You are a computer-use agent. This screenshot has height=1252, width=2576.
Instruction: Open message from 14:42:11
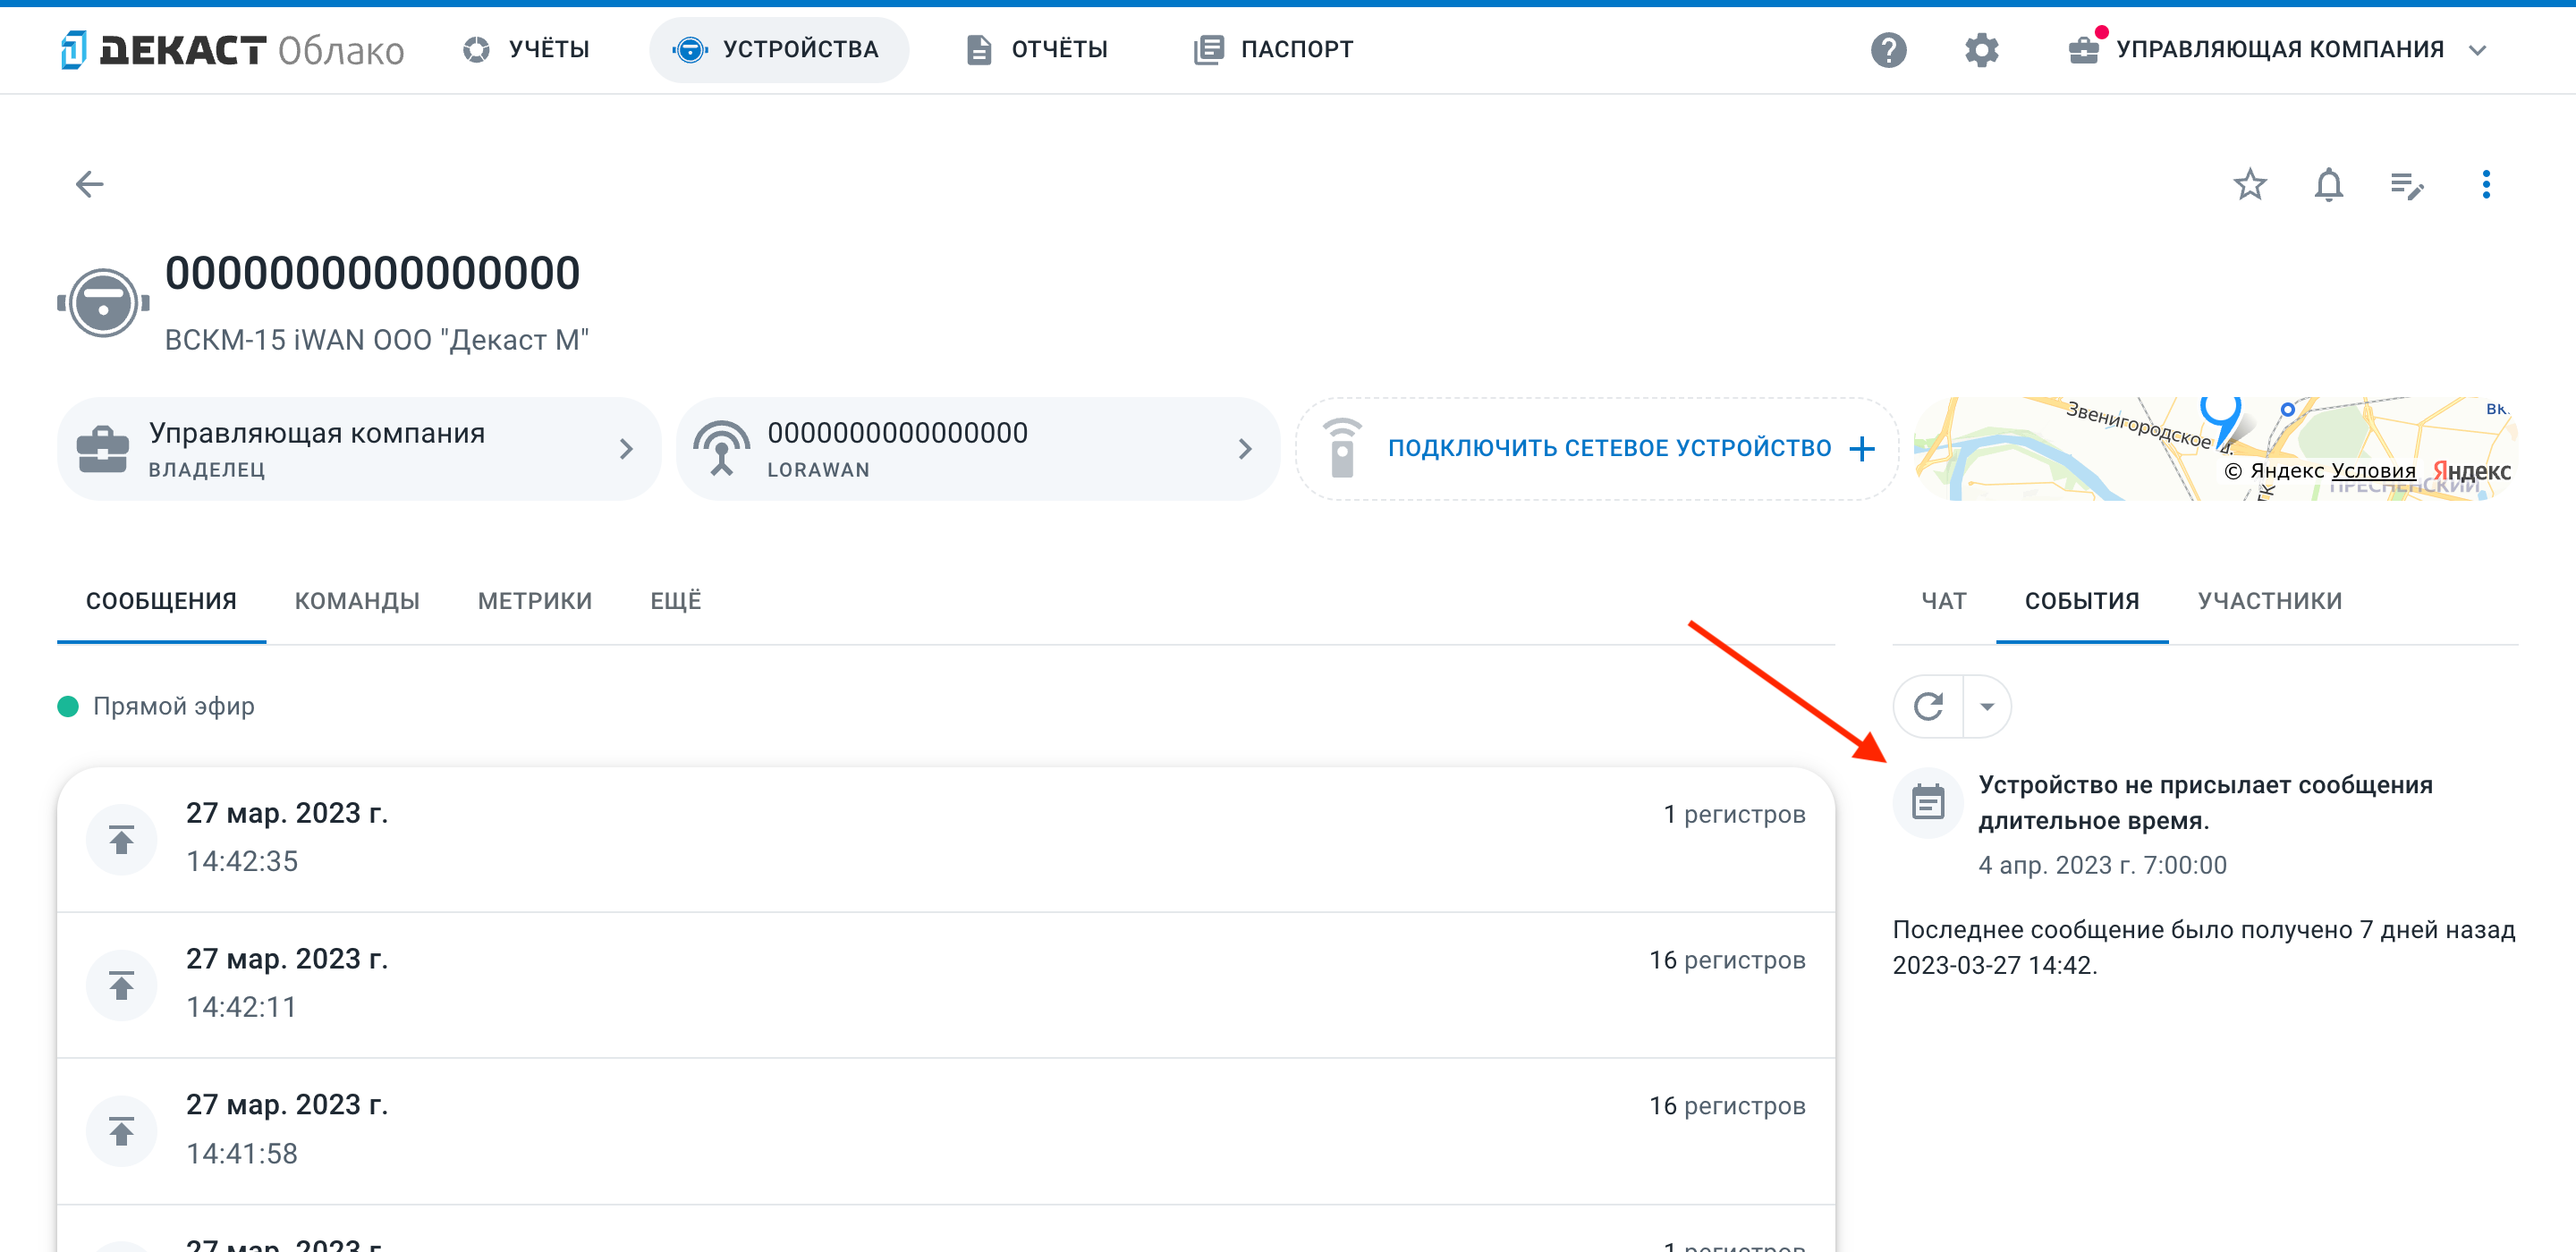tap(945, 985)
